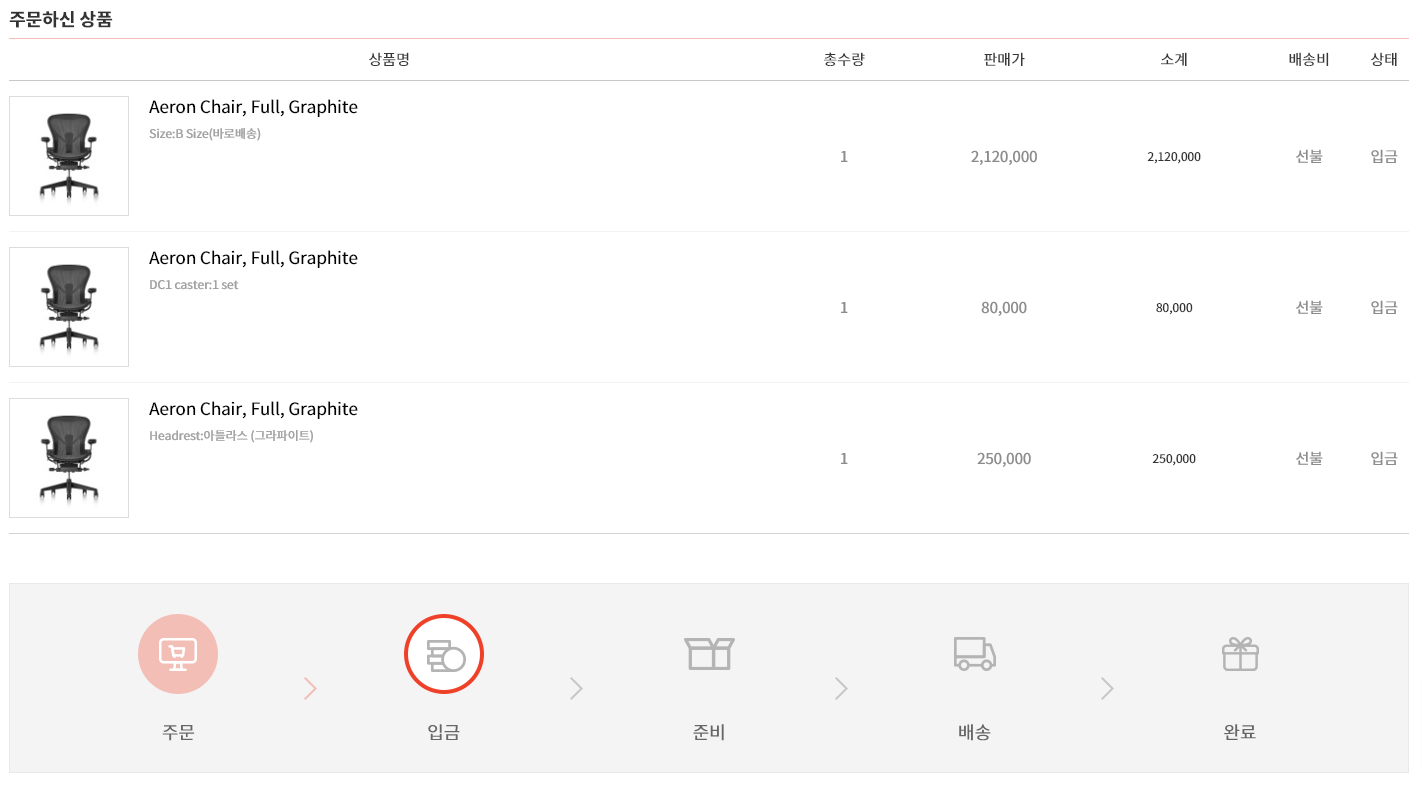Screen dimensions: 1422x786
Task: Click the 준비 step label
Action: click(709, 732)
